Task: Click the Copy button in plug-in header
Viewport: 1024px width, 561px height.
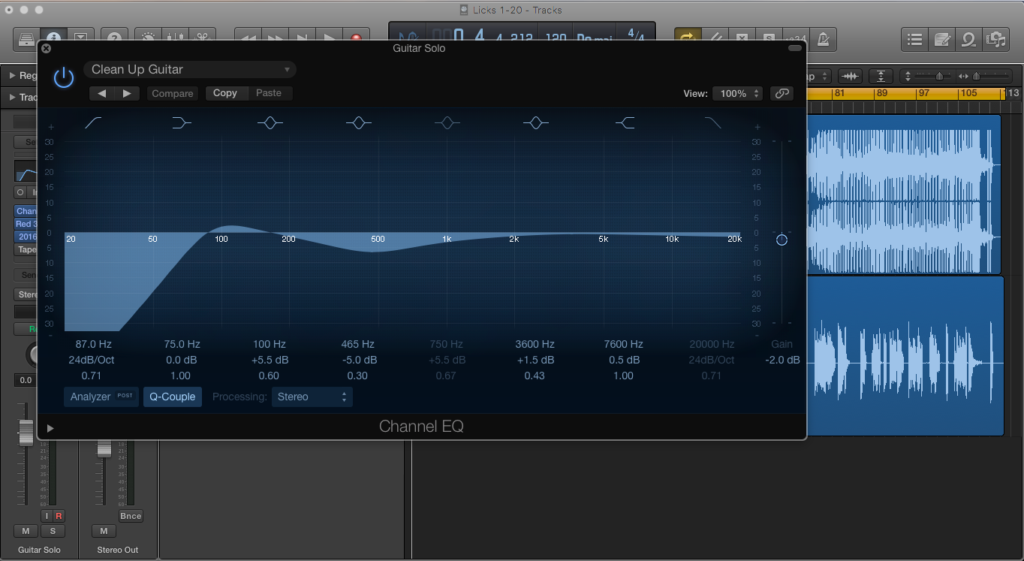Action: [225, 93]
